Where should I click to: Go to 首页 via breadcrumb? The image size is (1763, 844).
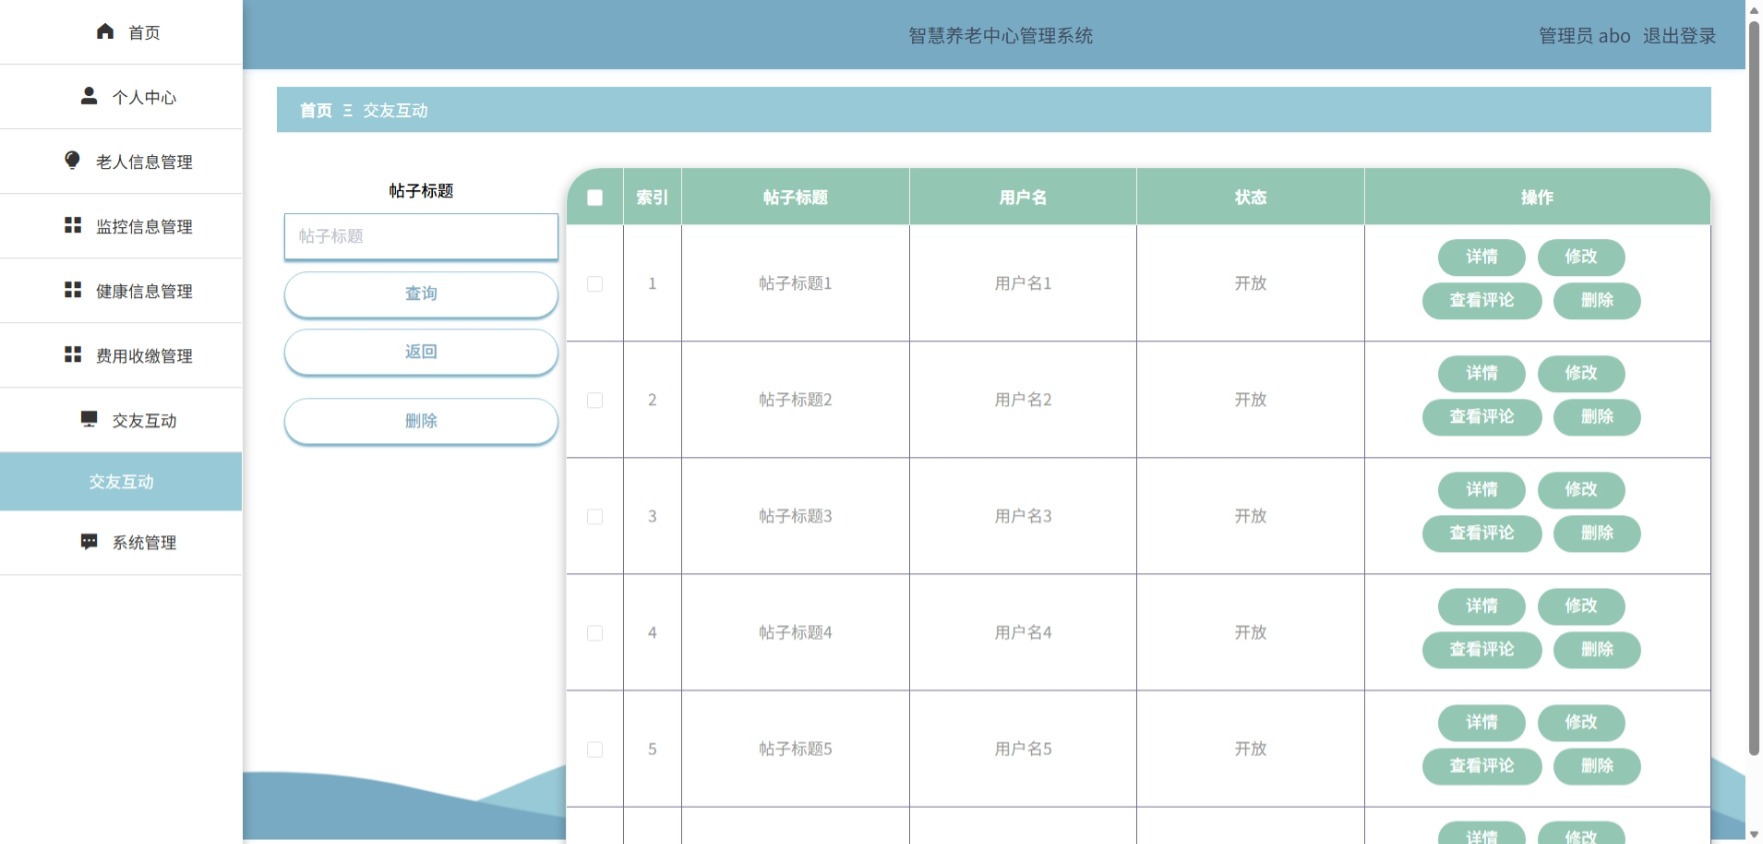pyautogui.click(x=316, y=110)
